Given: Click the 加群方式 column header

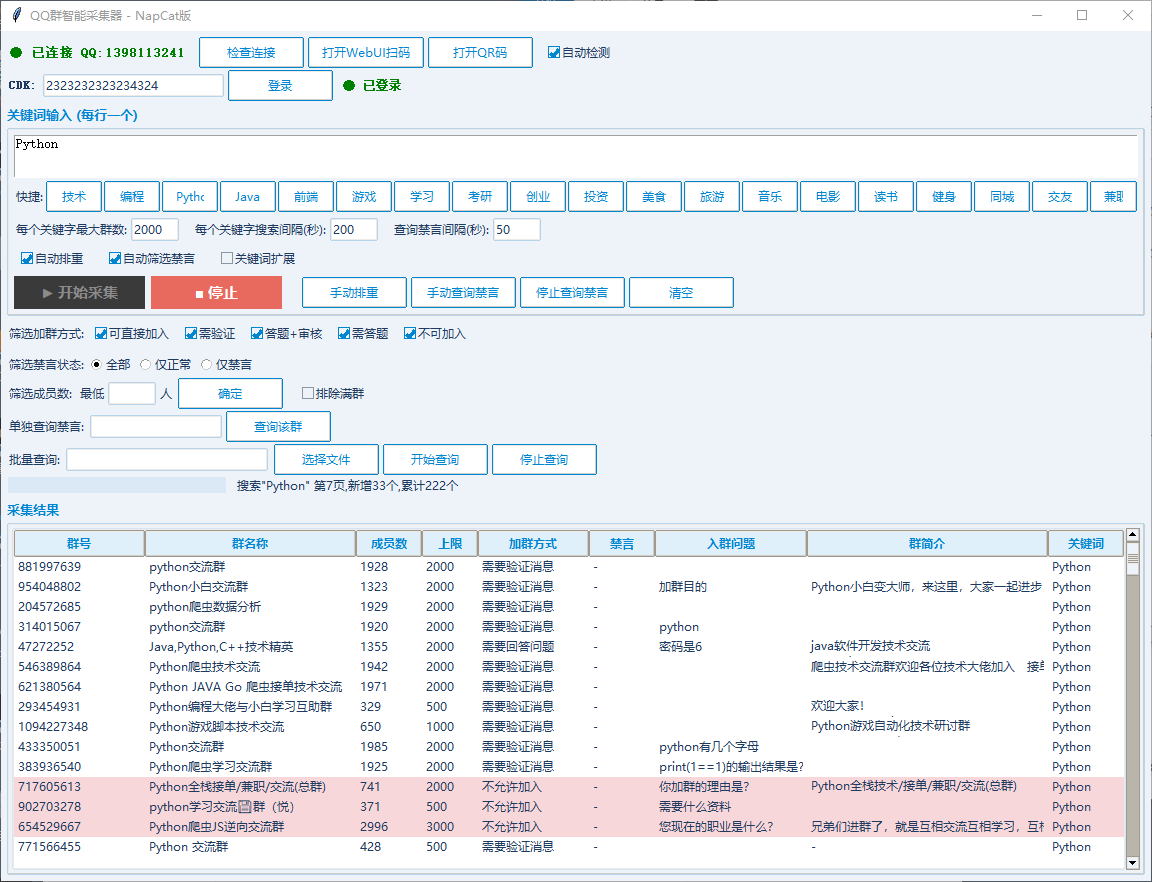Looking at the screenshot, I should click(x=533, y=544).
